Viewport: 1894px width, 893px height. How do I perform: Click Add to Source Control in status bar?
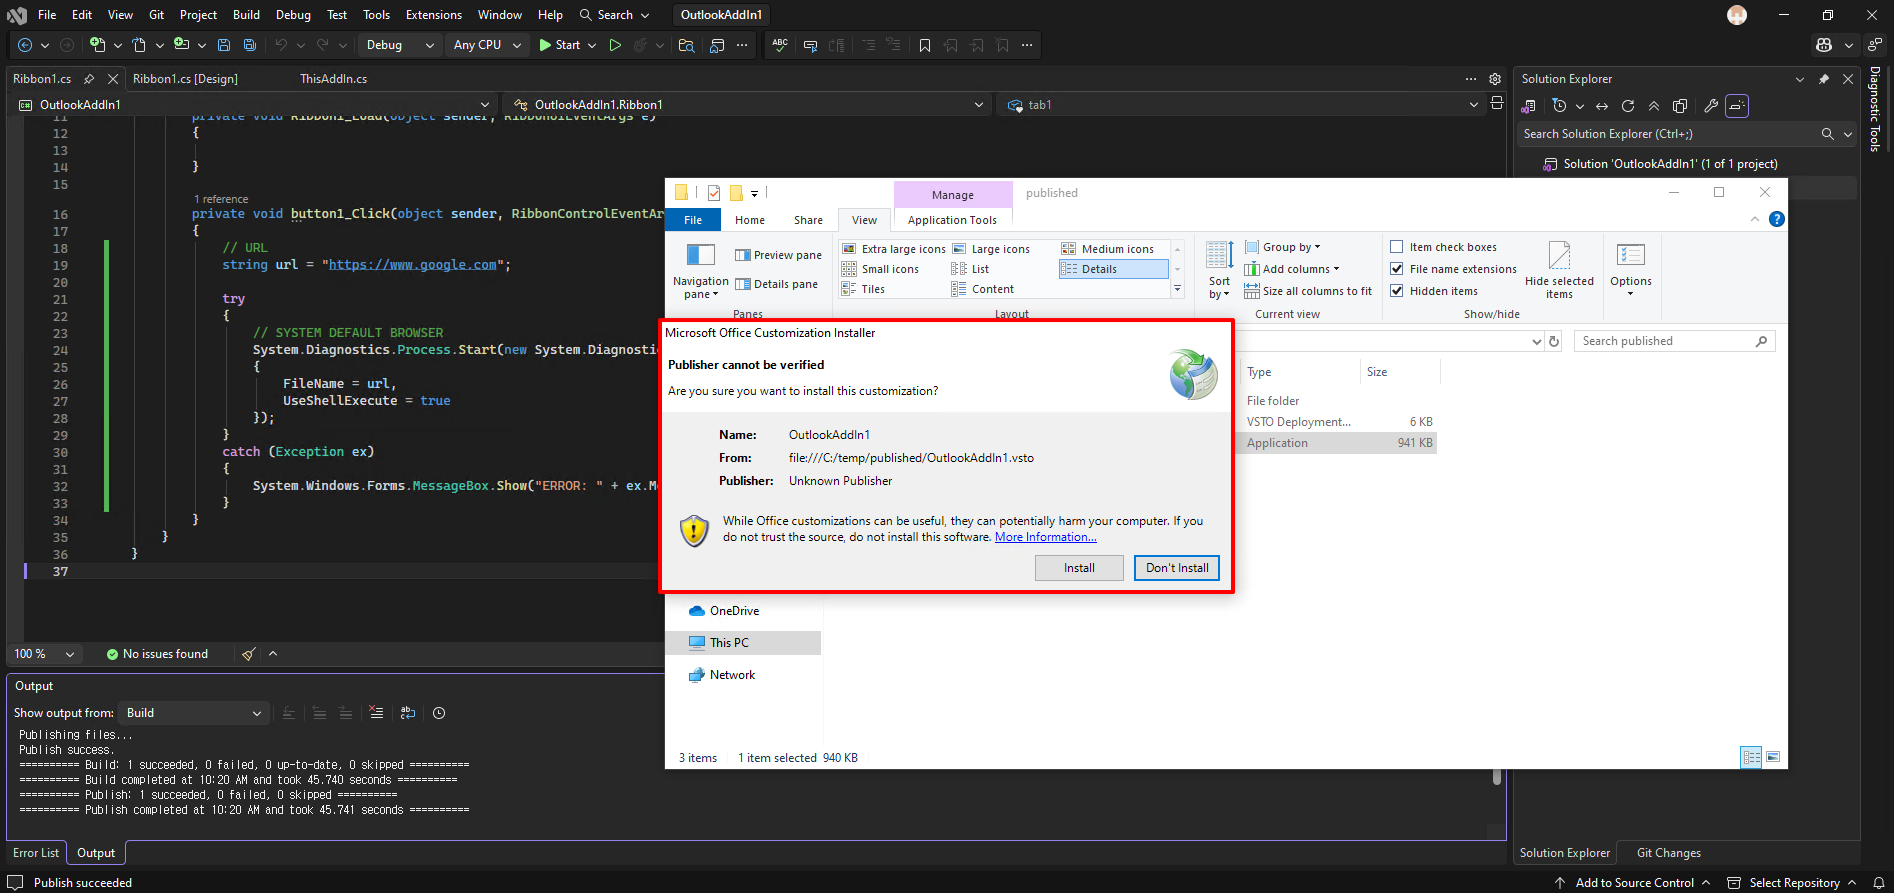[1634, 883]
